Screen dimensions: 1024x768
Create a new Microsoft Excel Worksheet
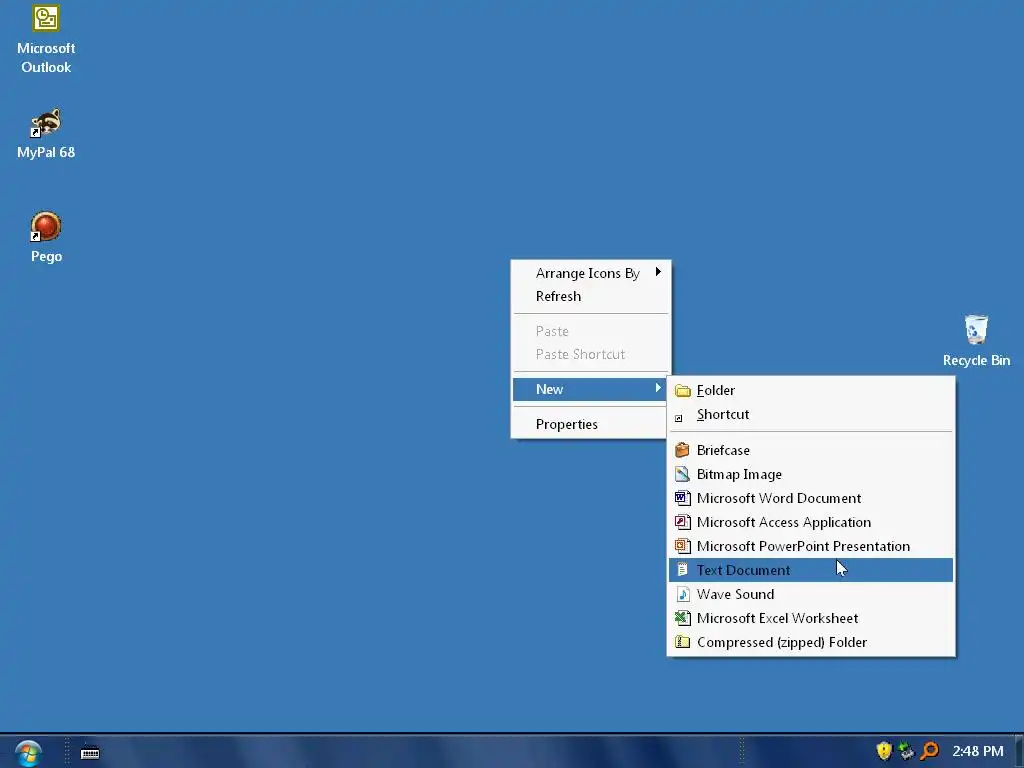[810, 618]
